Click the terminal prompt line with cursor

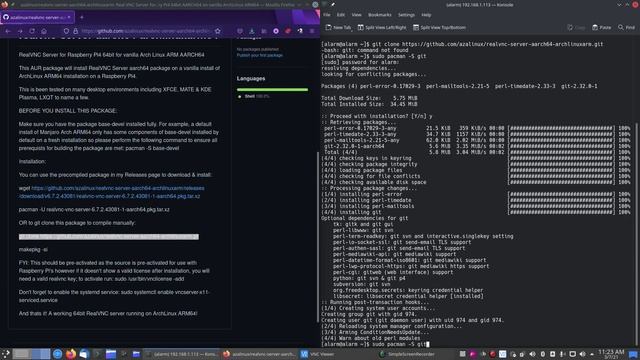coord(376,344)
